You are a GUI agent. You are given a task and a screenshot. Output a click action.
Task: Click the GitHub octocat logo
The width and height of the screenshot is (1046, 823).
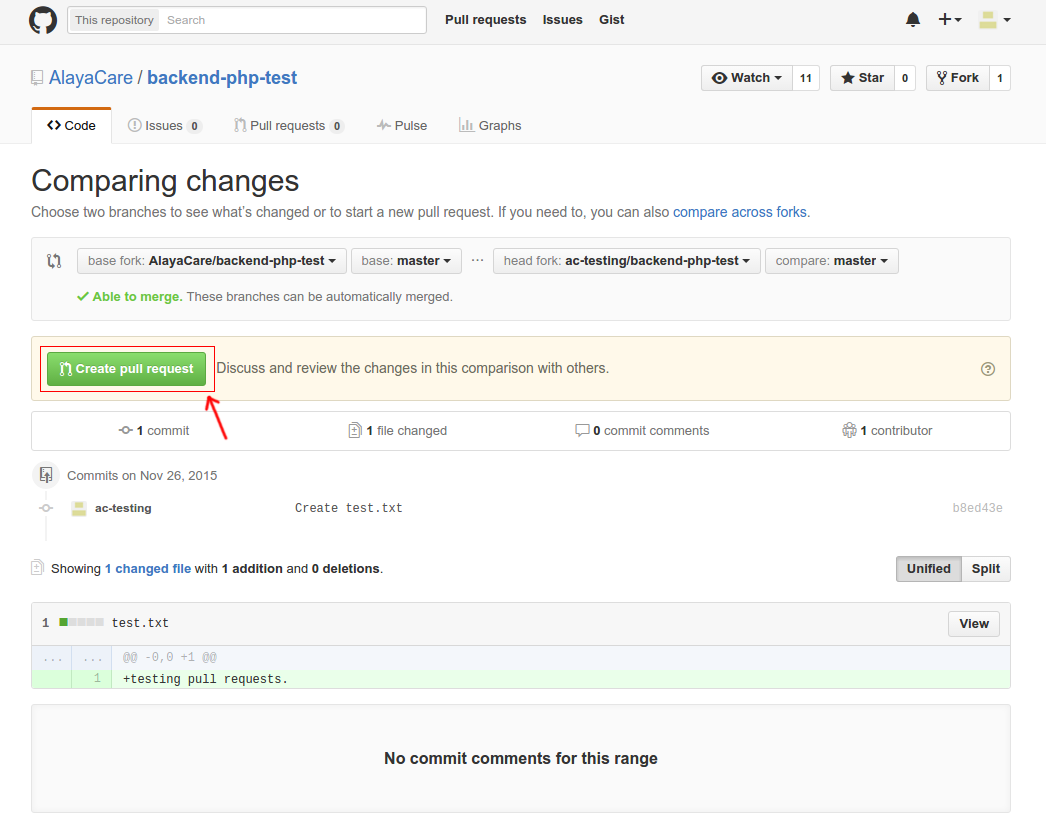coord(43,20)
